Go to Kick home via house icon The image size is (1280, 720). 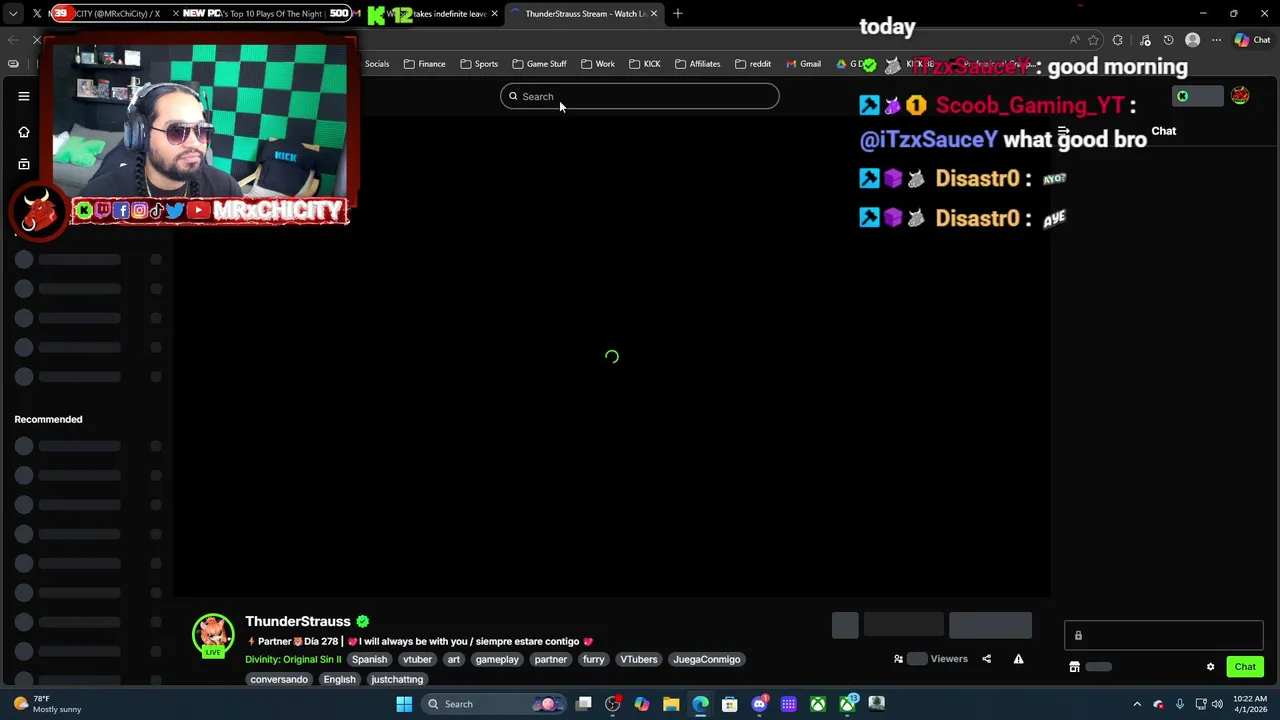[x=24, y=132]
